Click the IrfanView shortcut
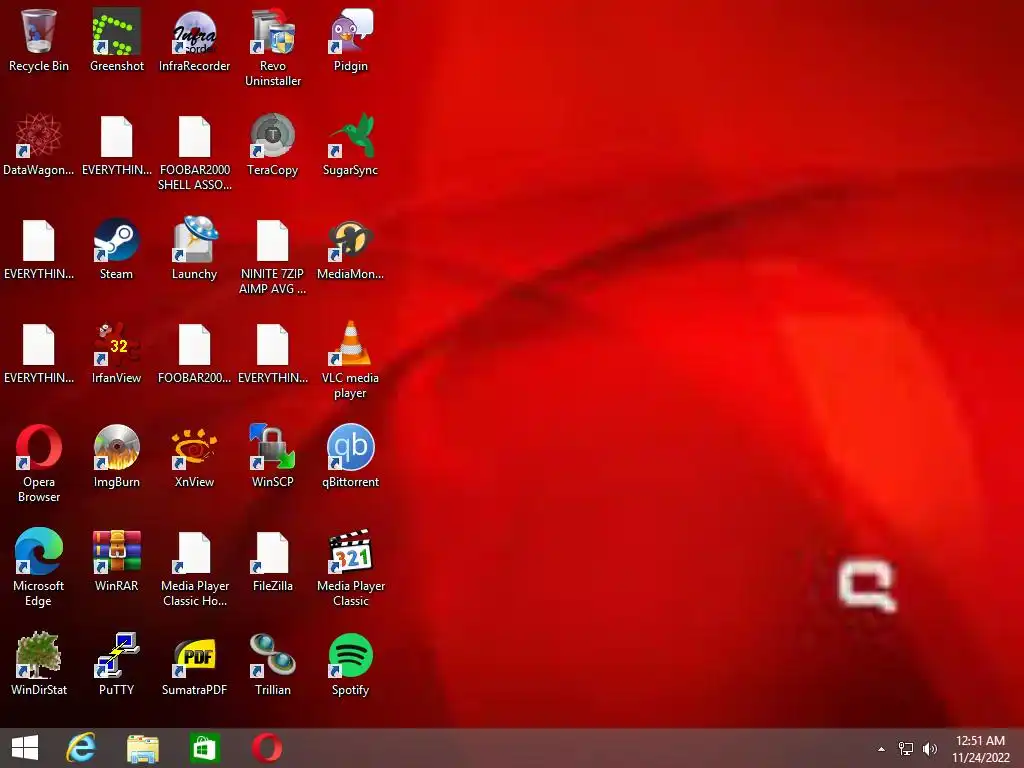This screenshot has height=768, width=1024. pos(116,344)
